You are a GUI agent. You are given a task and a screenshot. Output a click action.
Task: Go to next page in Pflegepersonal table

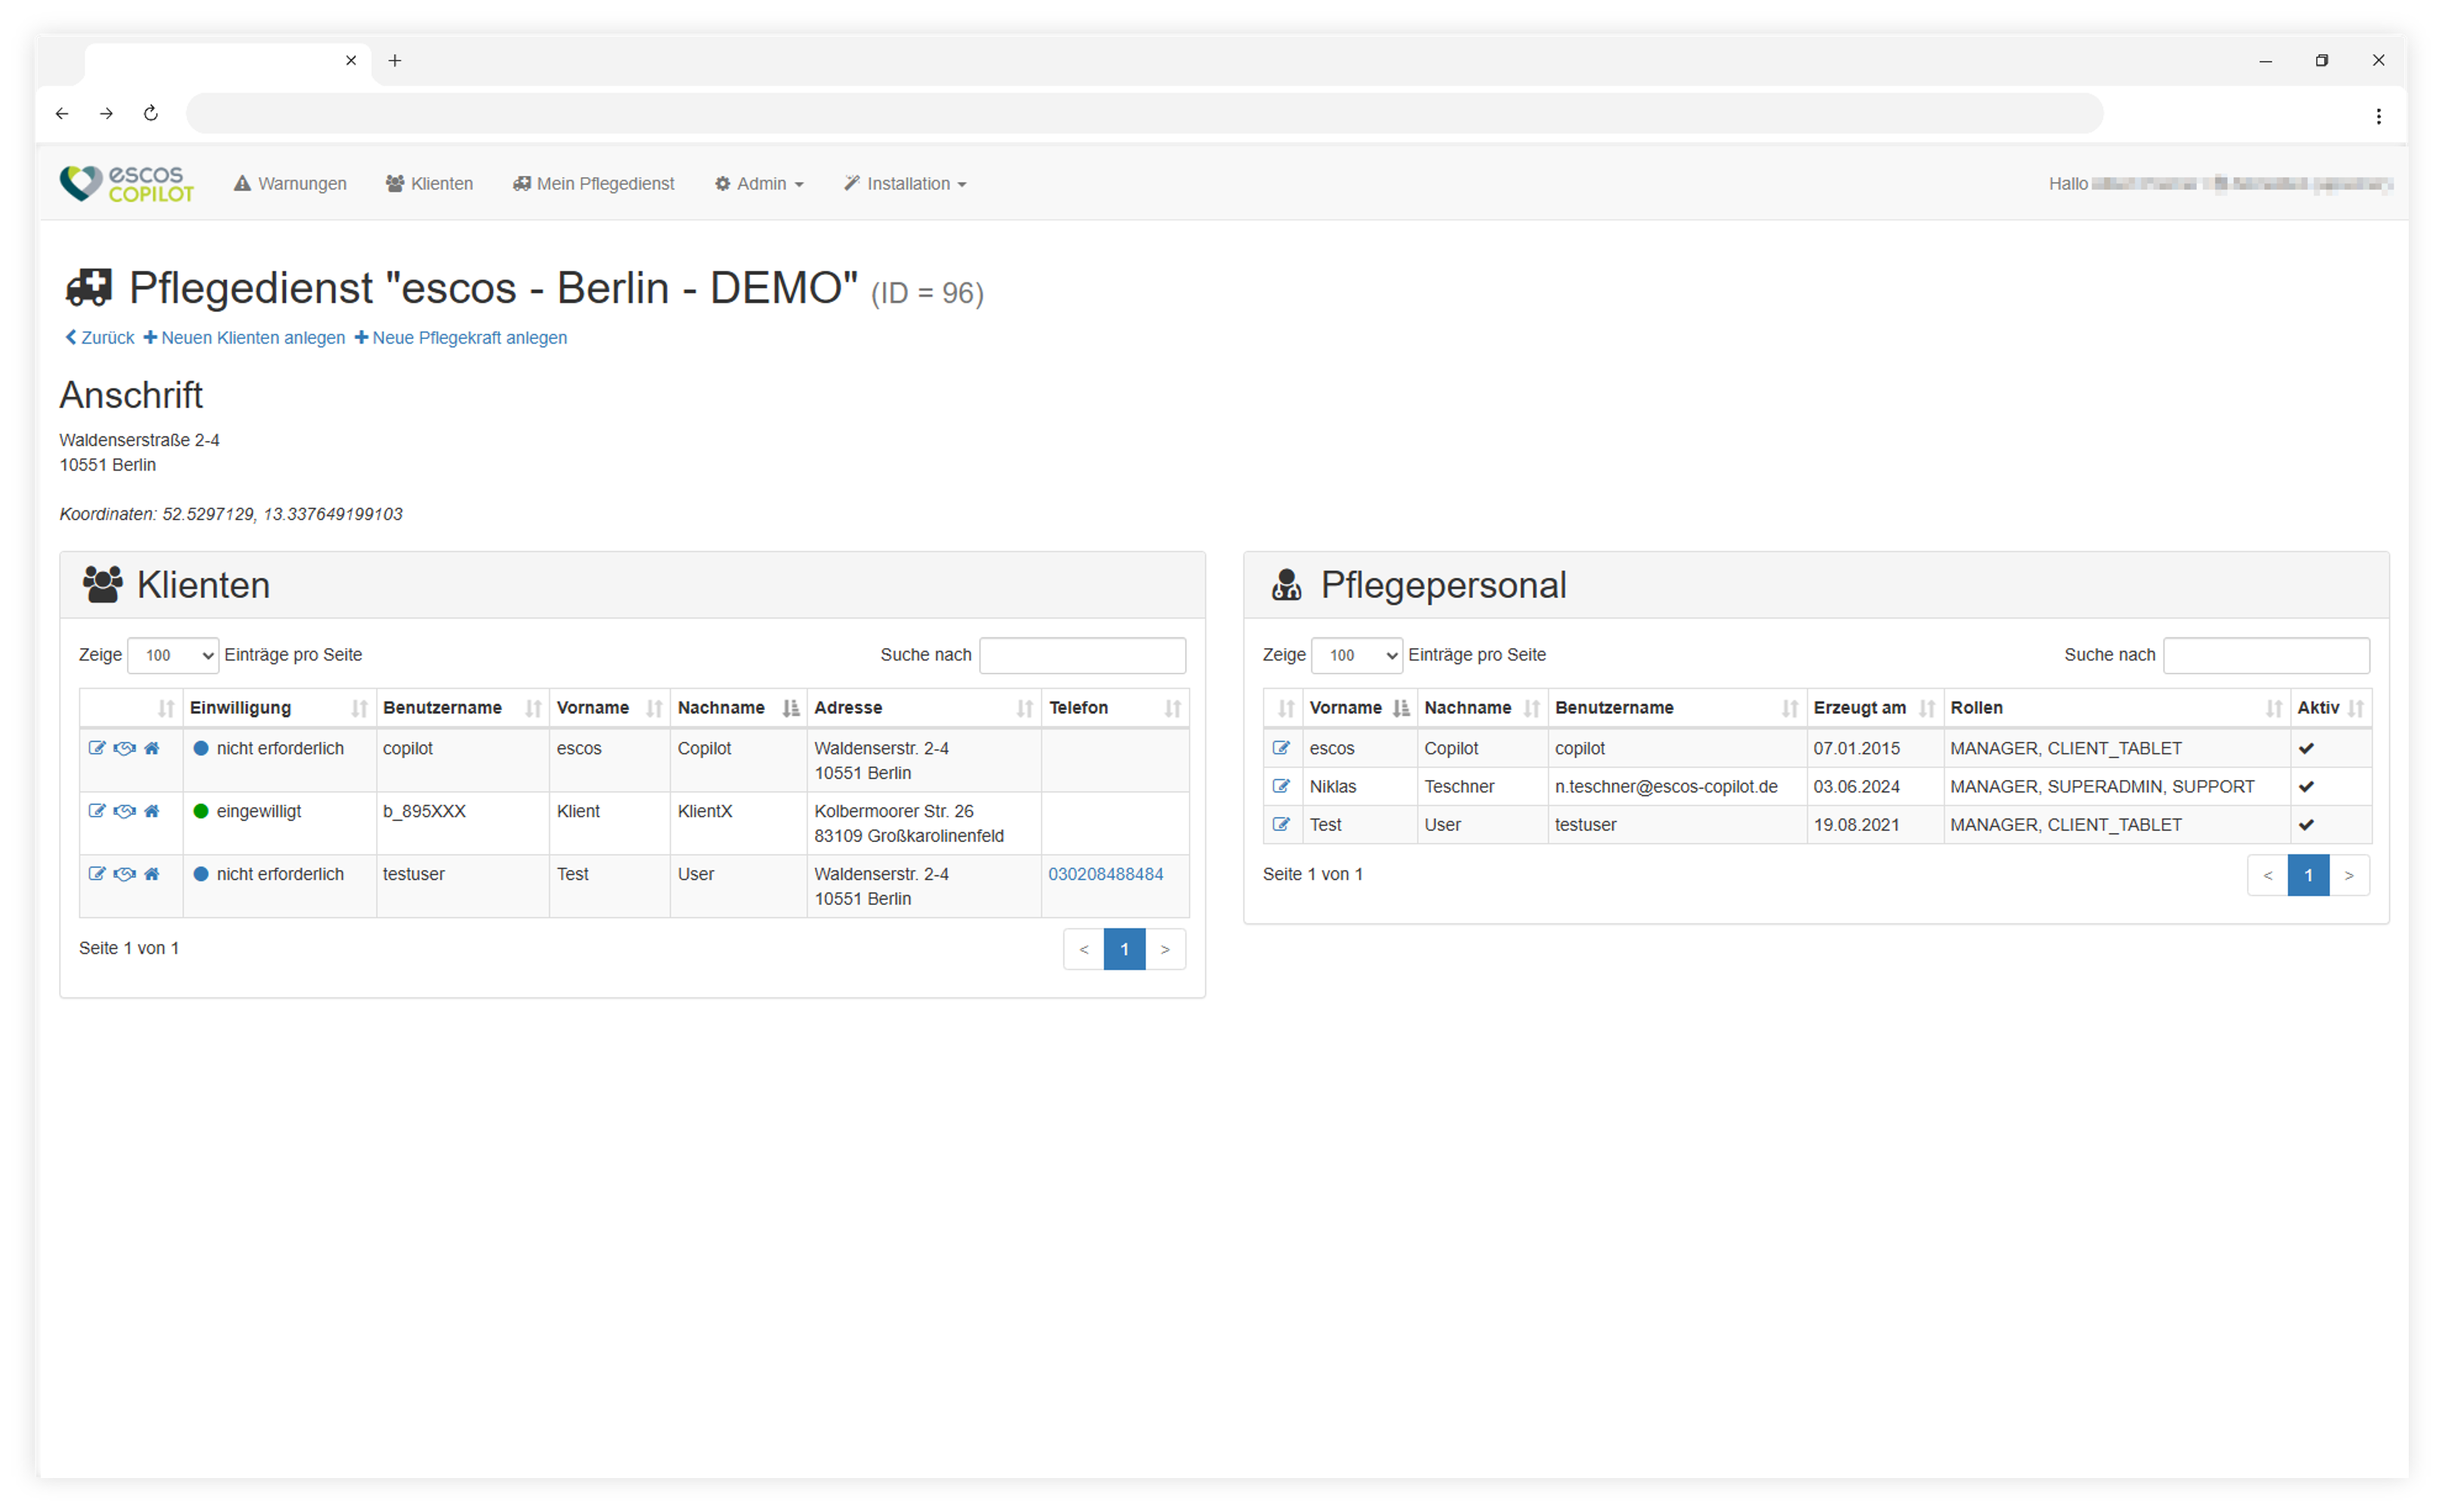tap(2349, 875)
